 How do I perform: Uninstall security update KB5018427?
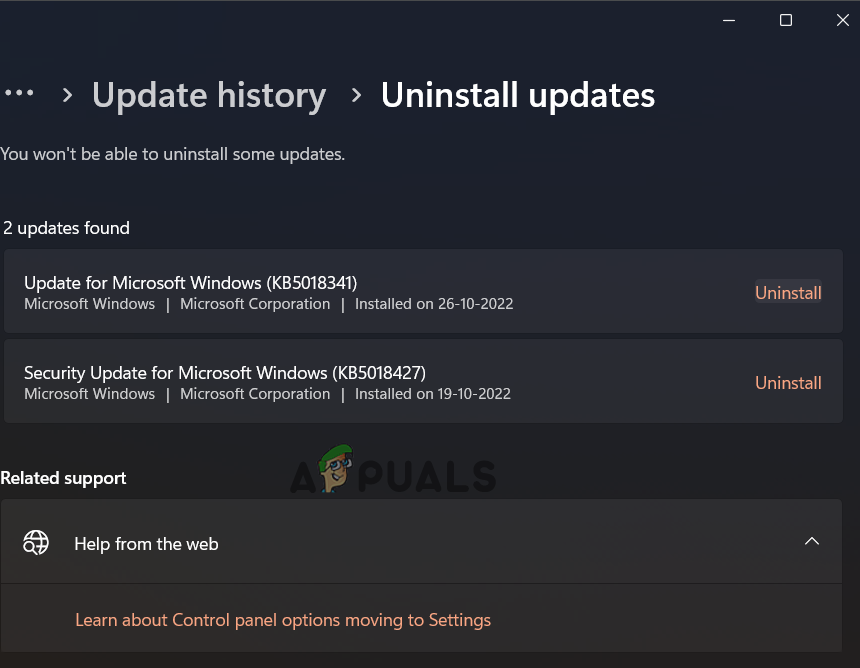(788, 383)
